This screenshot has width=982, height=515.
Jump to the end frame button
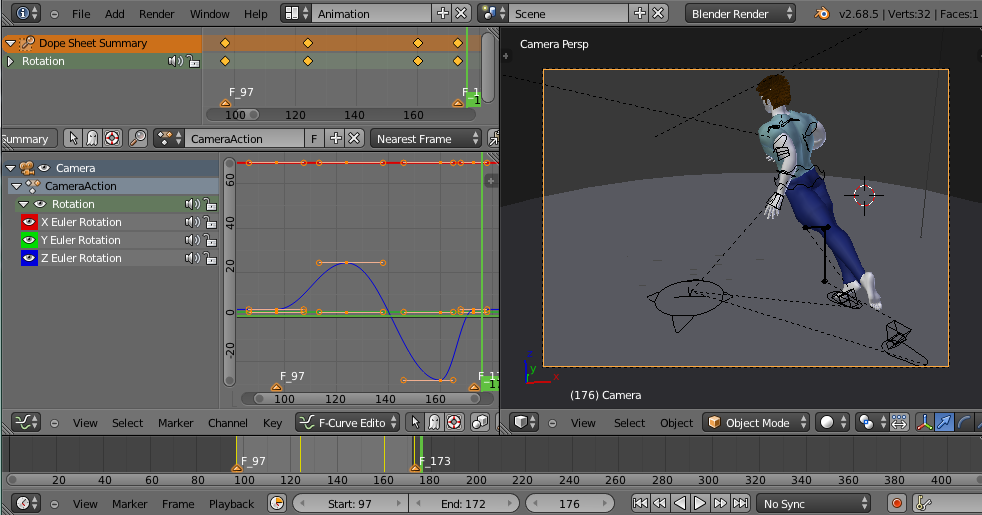tap(740, 503)
